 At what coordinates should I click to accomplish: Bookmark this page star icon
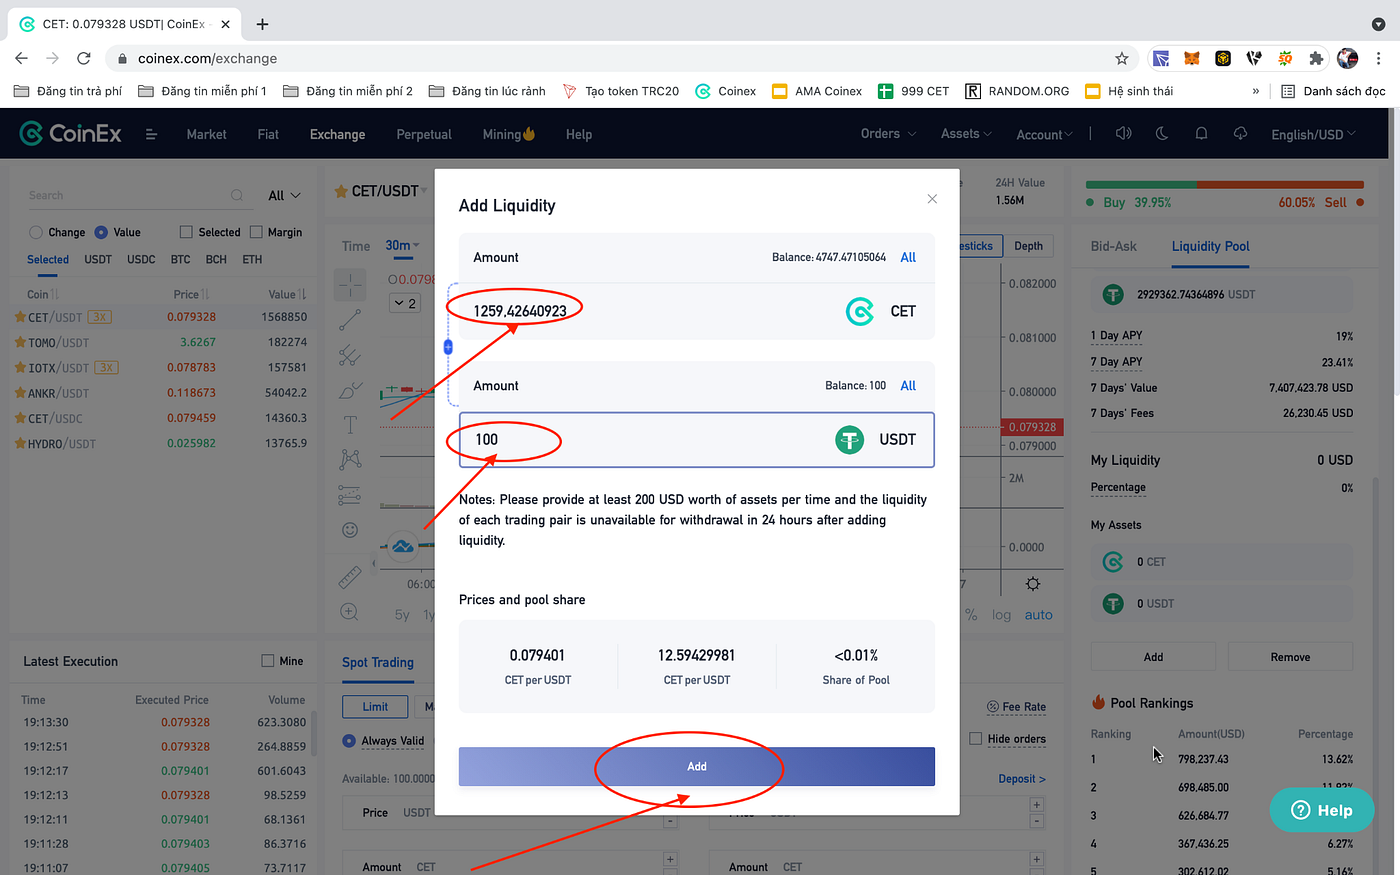tap(1122, 58)
